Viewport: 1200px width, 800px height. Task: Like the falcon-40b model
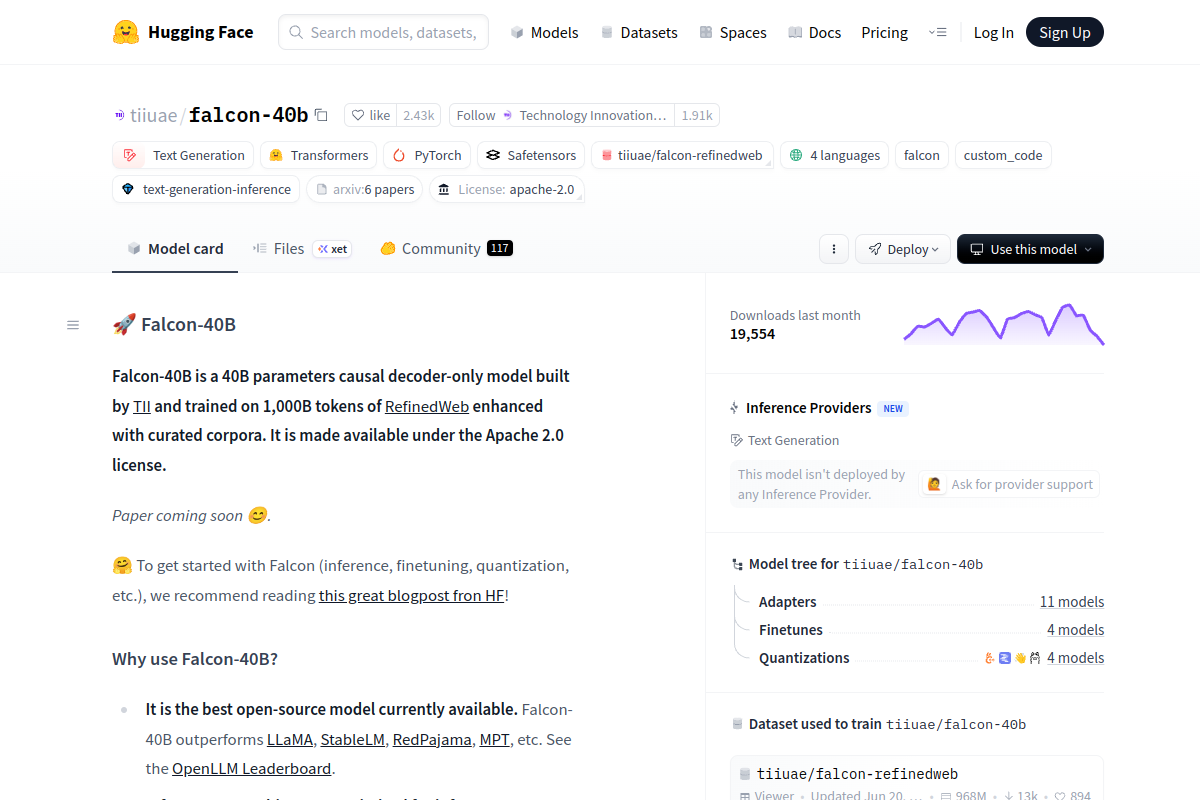[370, 115]
